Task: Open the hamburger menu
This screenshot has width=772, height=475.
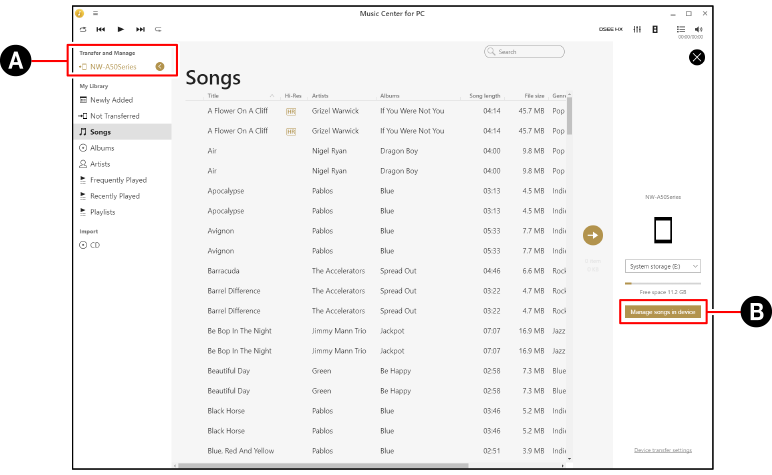Action: (x=95, y=14)
